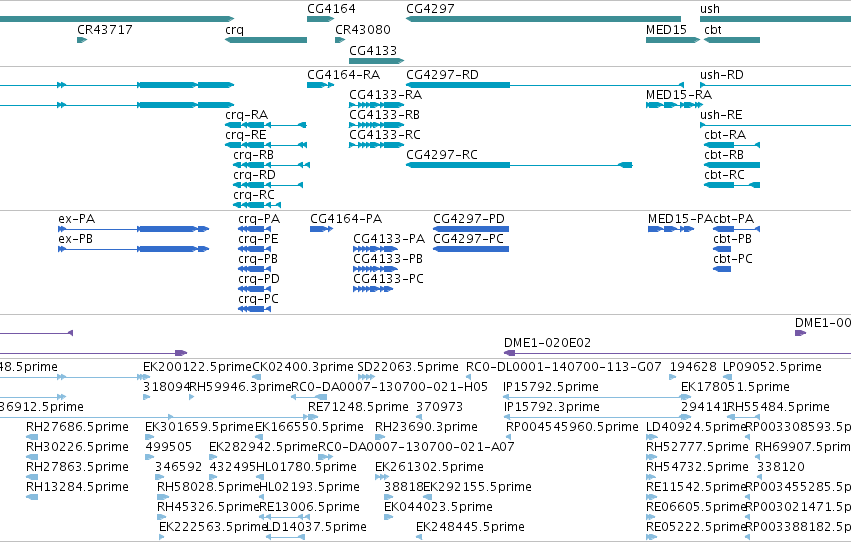Select the RH52777.5prime label
Image resolution: width=851 pixels, height=542 pixels.
[x=697, y=447]
